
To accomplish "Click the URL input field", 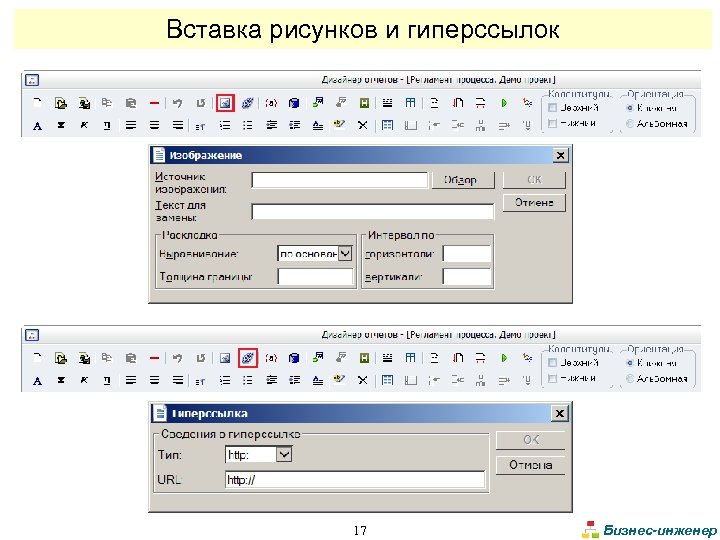I will coord(355,479).
